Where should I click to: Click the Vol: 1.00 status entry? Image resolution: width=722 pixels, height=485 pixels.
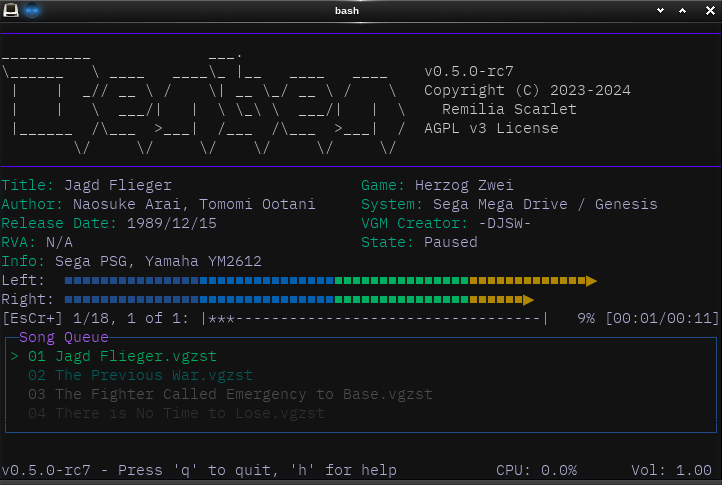tap(671, 470)
